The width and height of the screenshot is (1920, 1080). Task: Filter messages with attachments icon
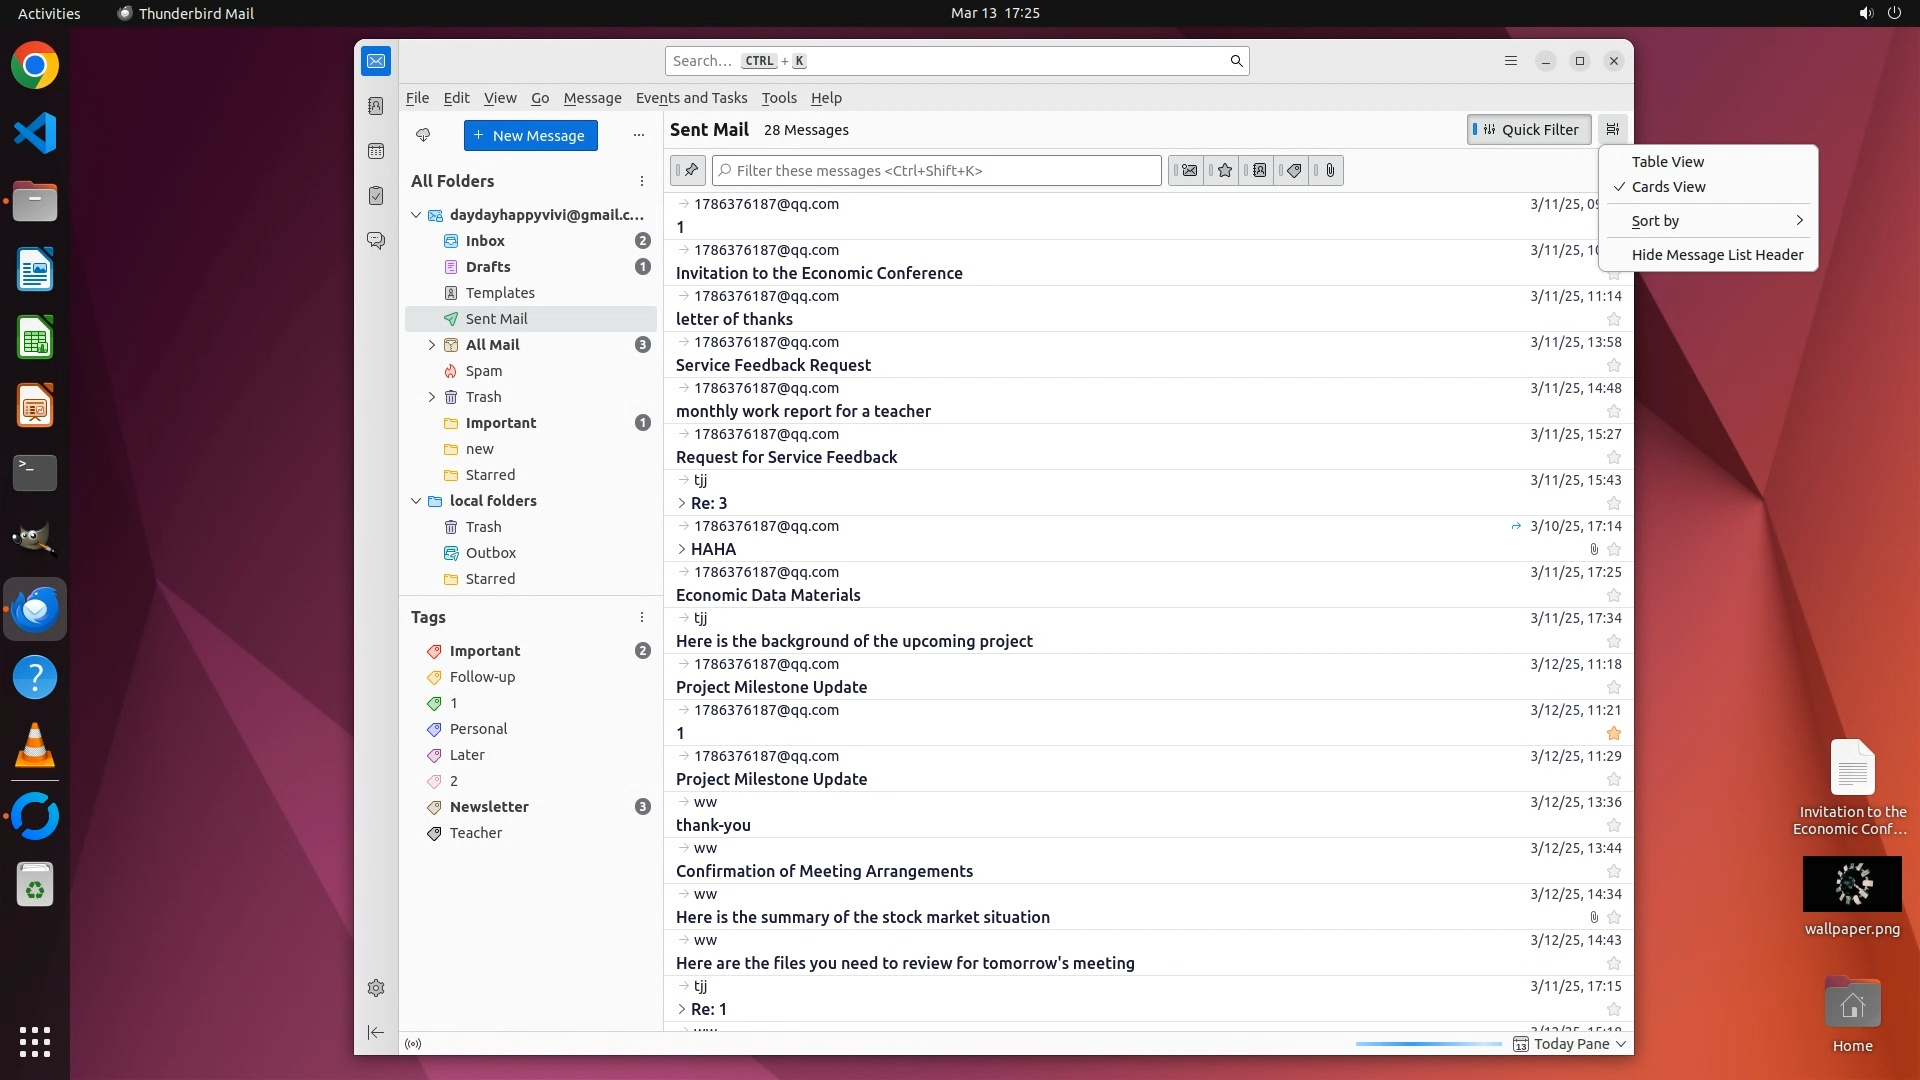point(1329,171)
